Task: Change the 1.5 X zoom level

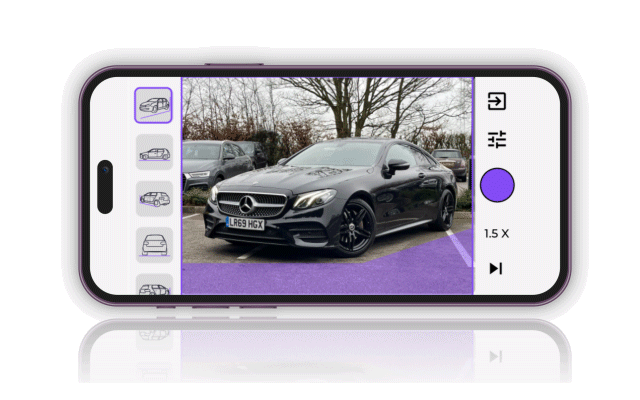Action: pyautogui.click(x=496, y=233)
